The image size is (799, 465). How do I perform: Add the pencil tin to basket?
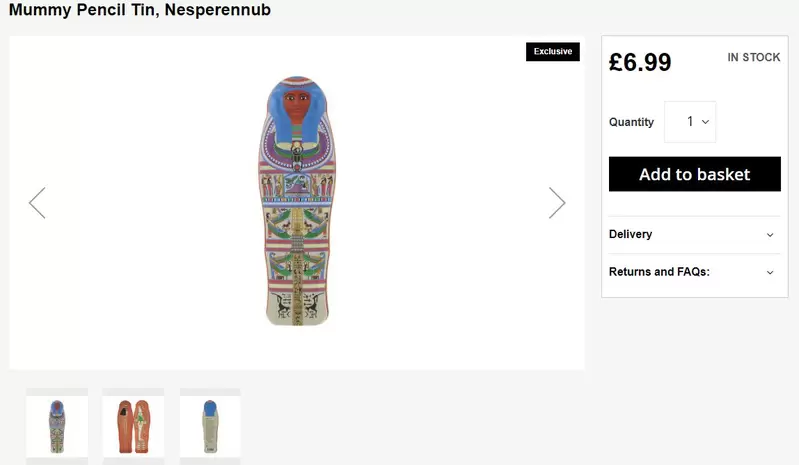[x=694, y=174]
